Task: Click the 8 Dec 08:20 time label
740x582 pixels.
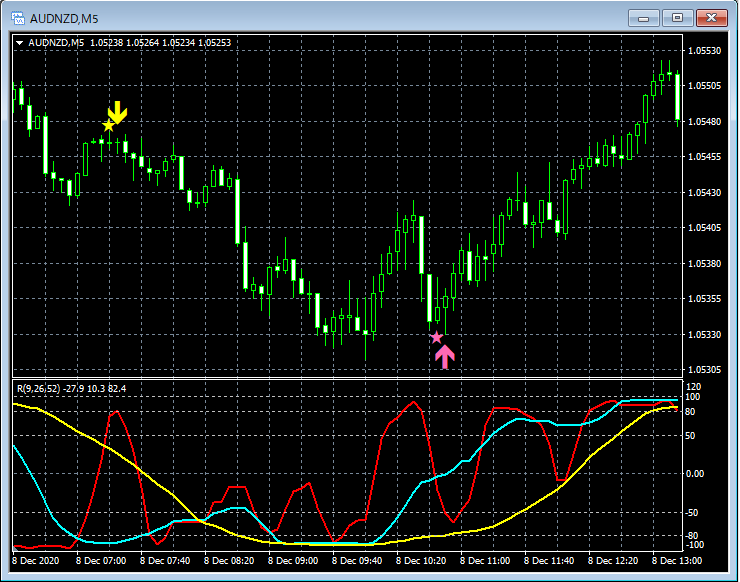Action: (229, 561)
